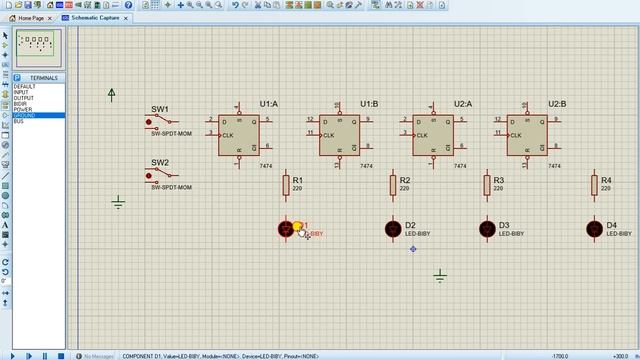Select resistor R4 on the schematic
Screen dimensions: 640x360
[x=594, y=185]
